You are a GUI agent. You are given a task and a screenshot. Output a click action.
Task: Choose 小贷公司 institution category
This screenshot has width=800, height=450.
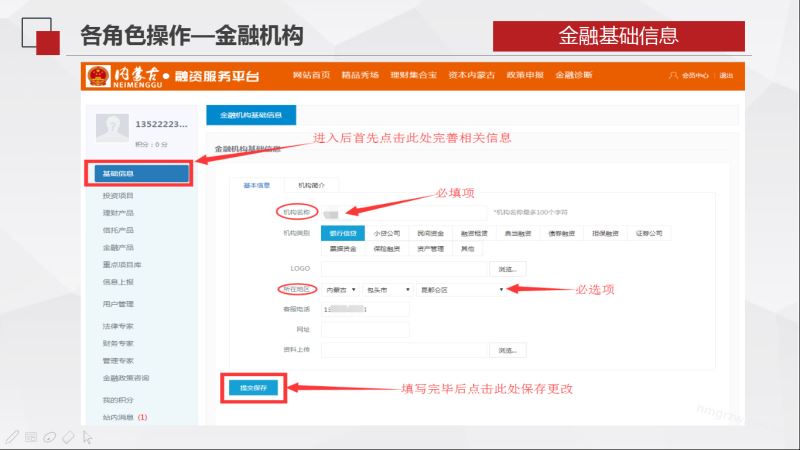coord(386,232)
